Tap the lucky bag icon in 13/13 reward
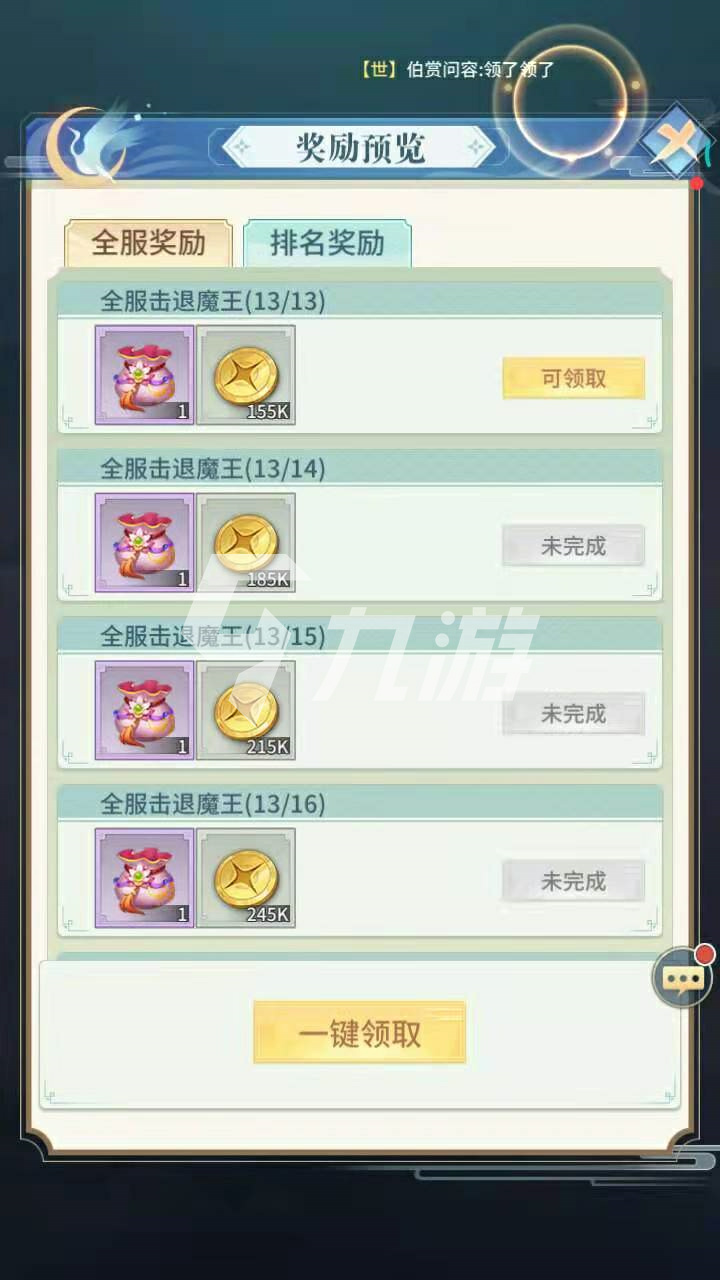Image resolution: width=720 pixels, height=1280 pixels. pos(144,375)
